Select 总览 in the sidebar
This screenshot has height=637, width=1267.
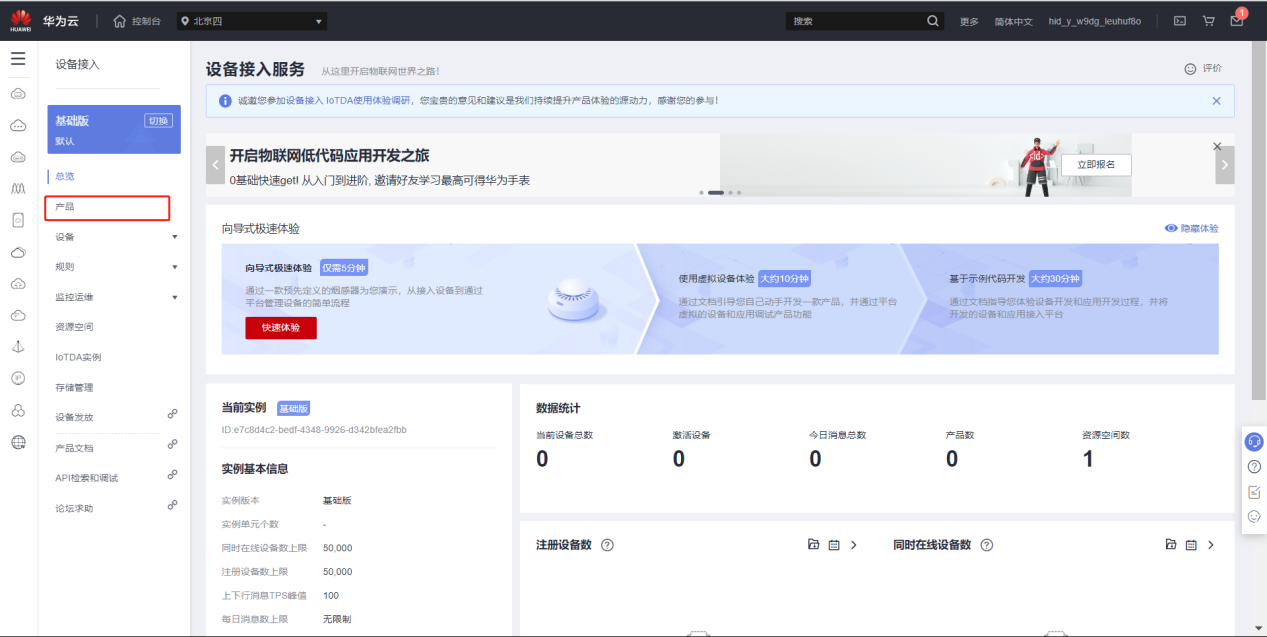tap(65, 176)
